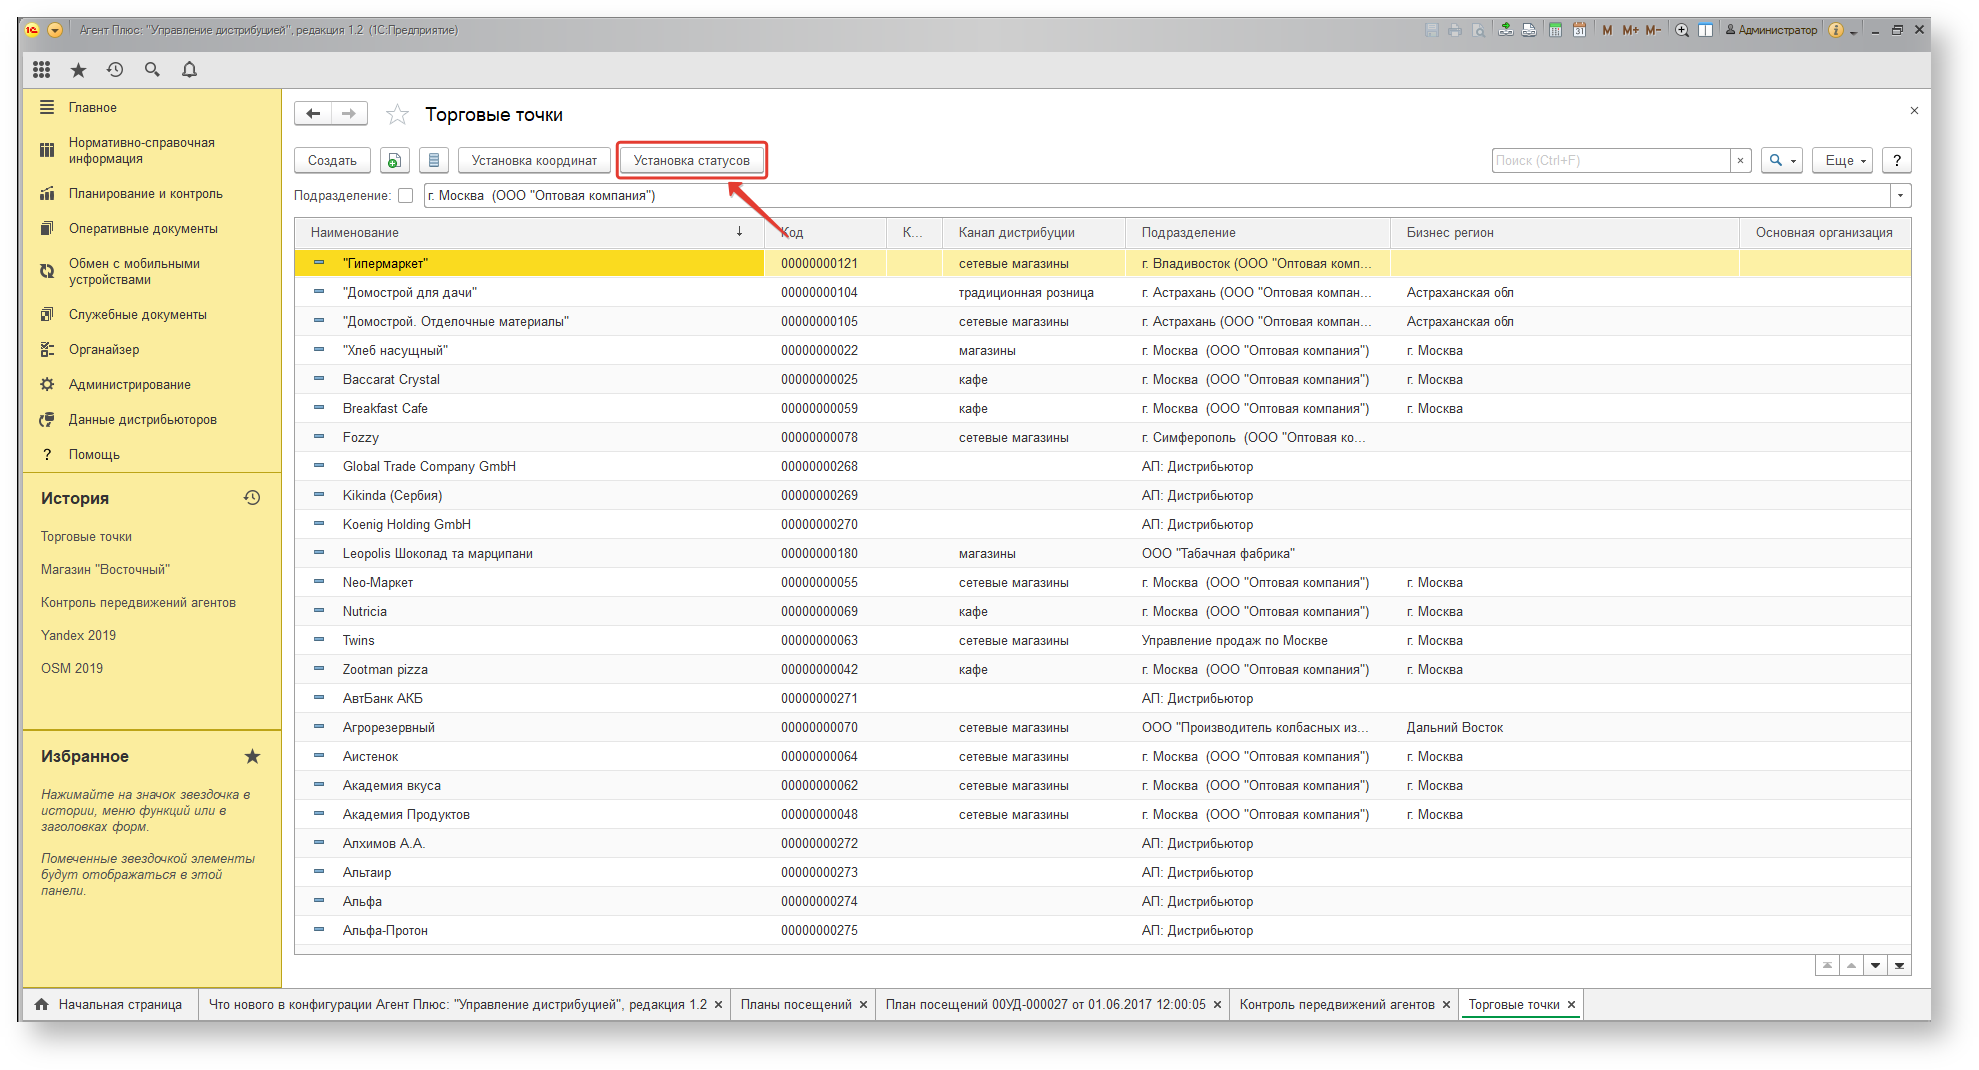Open Планирование и контроль section
1979x1070 pixels.
(x=152, y=194)
